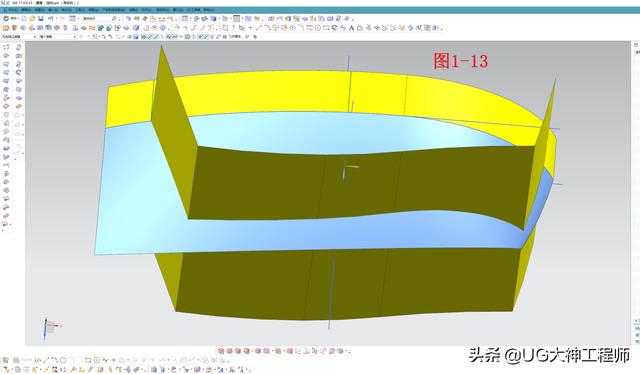Click the Open folder icon
Image resolution: width=640 pixels, height=374 pixels.
coord(32,18)
